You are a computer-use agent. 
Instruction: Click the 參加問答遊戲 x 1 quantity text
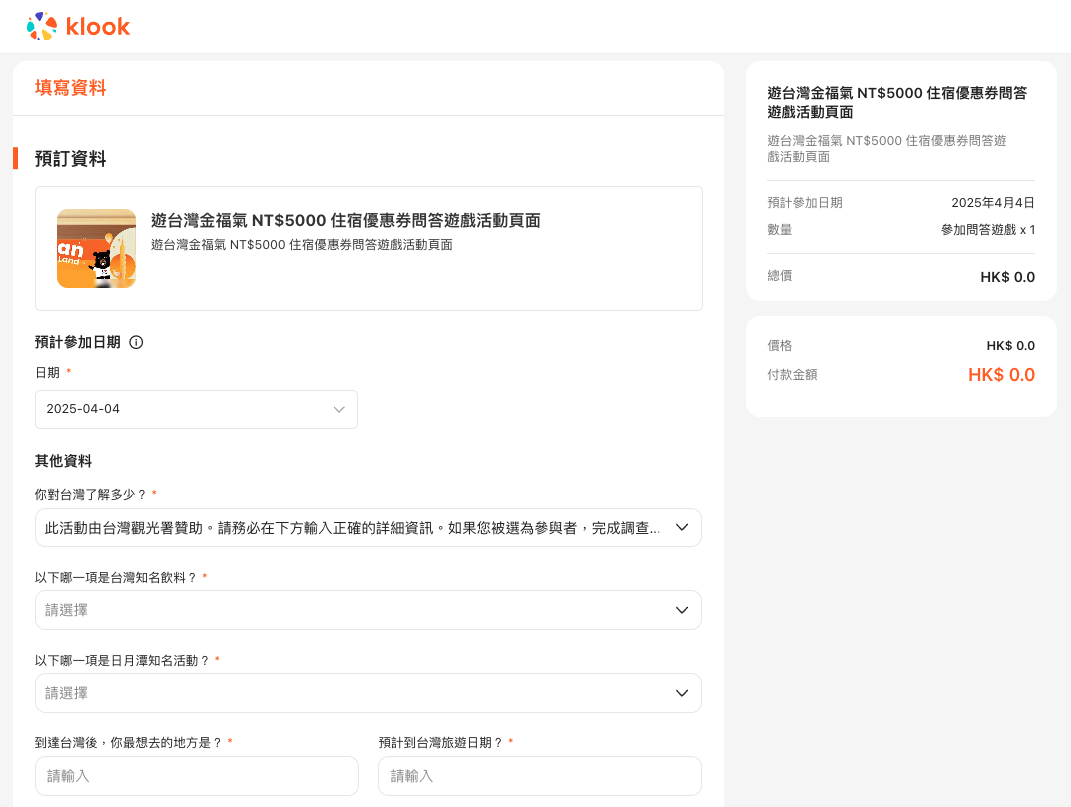(x=988, y=230)
